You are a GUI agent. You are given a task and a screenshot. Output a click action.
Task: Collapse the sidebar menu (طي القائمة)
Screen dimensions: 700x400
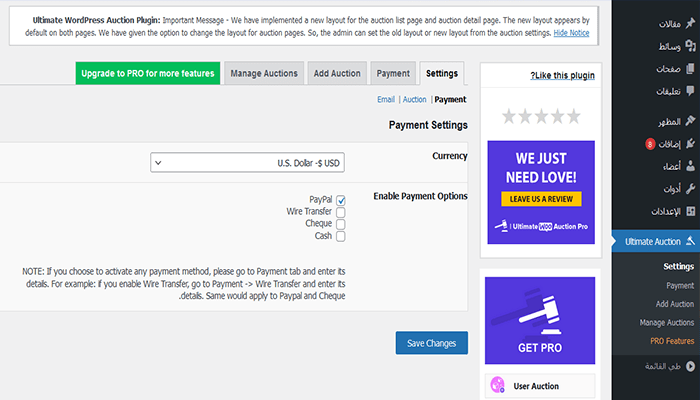pyautogui.click(x=690, y=368)
